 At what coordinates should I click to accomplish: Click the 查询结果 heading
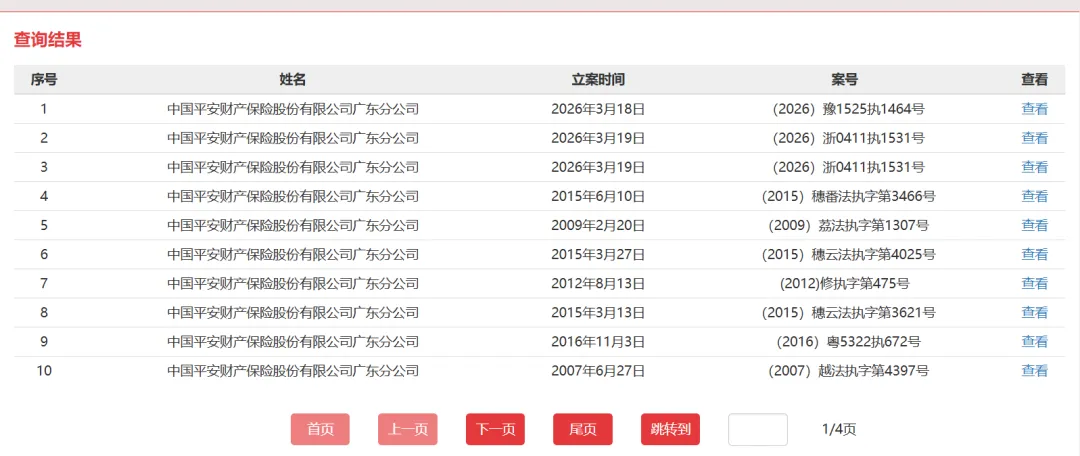coord(48,40)
